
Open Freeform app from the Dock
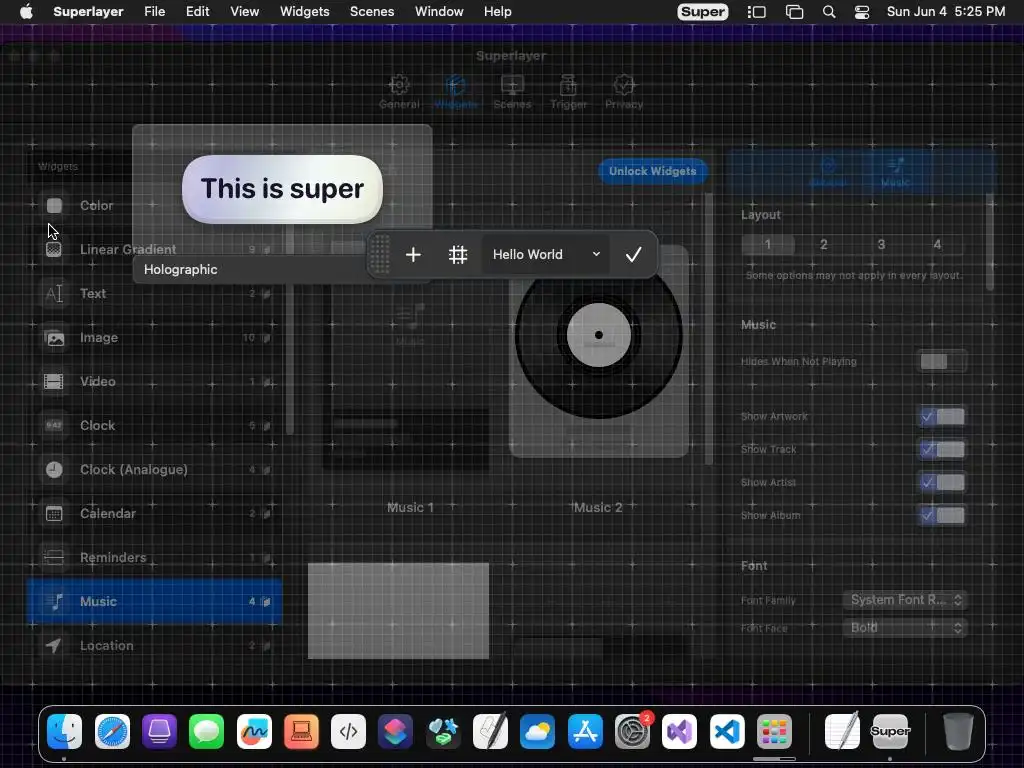click(x=254, y=731)
